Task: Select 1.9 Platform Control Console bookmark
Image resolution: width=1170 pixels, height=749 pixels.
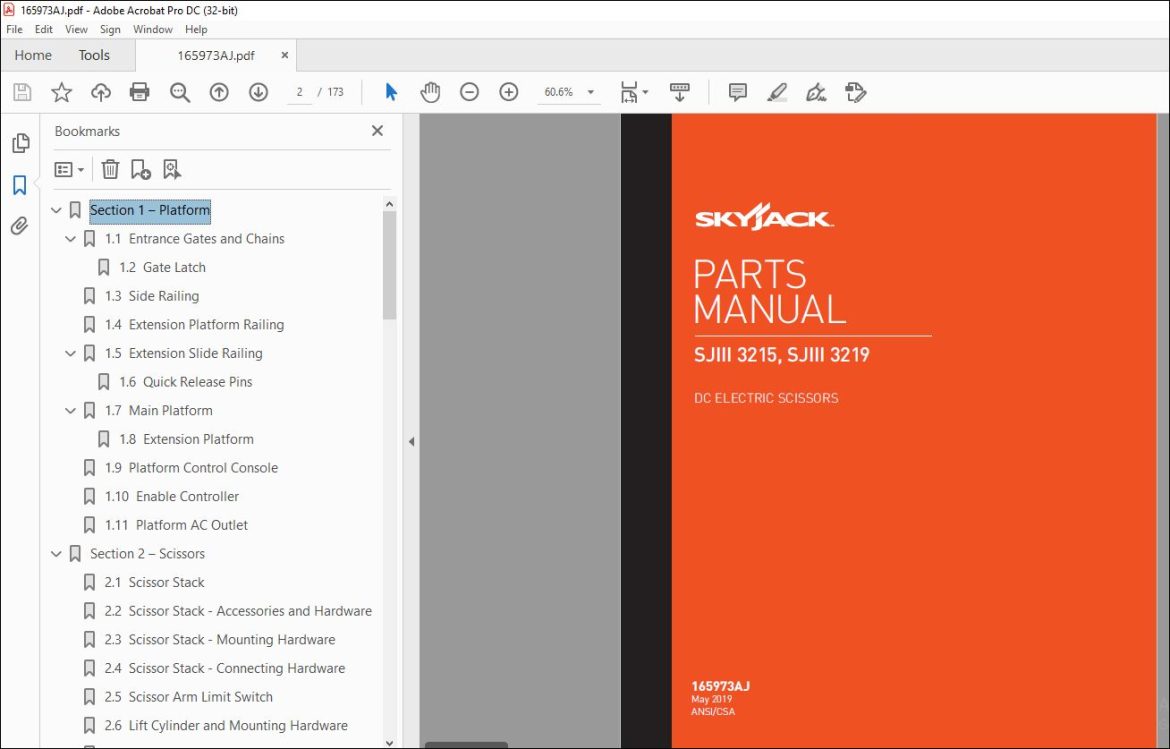Action: click(x=191, y=468)
